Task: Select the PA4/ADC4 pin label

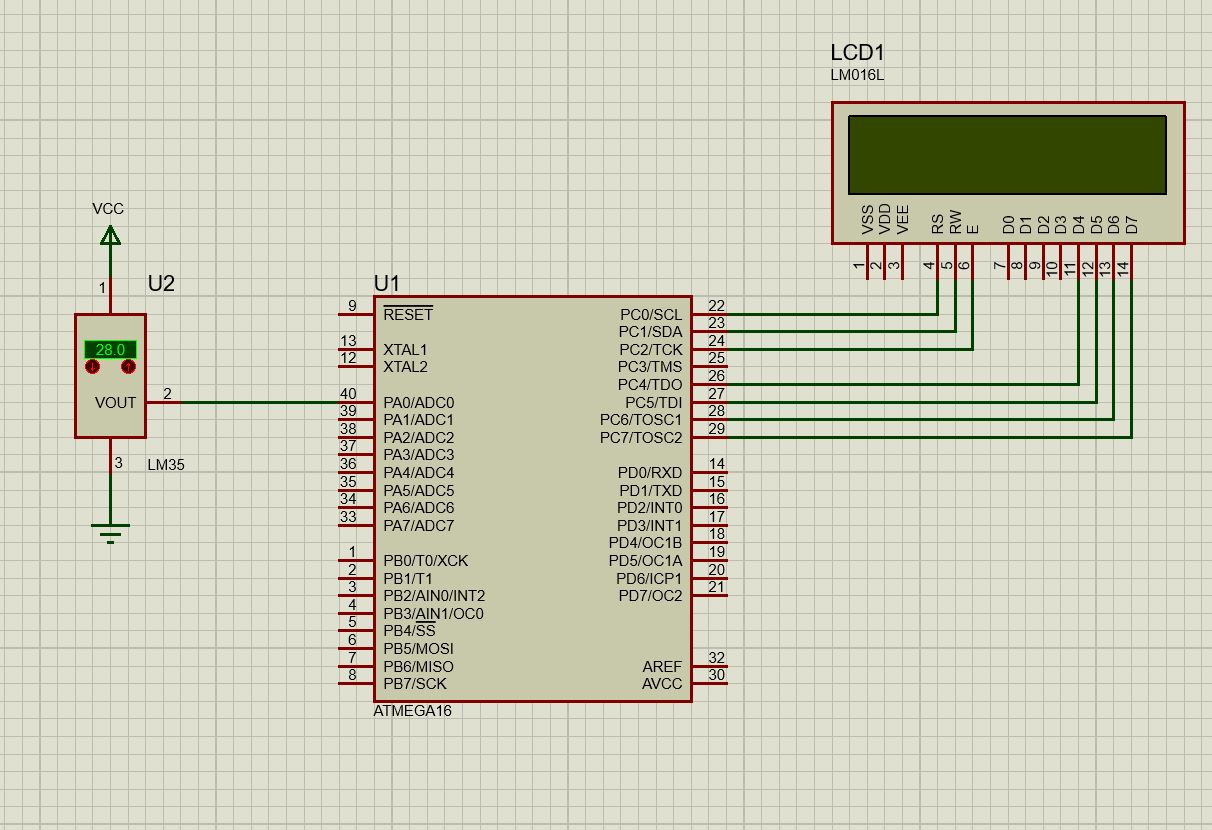Action: coord(418,473)
